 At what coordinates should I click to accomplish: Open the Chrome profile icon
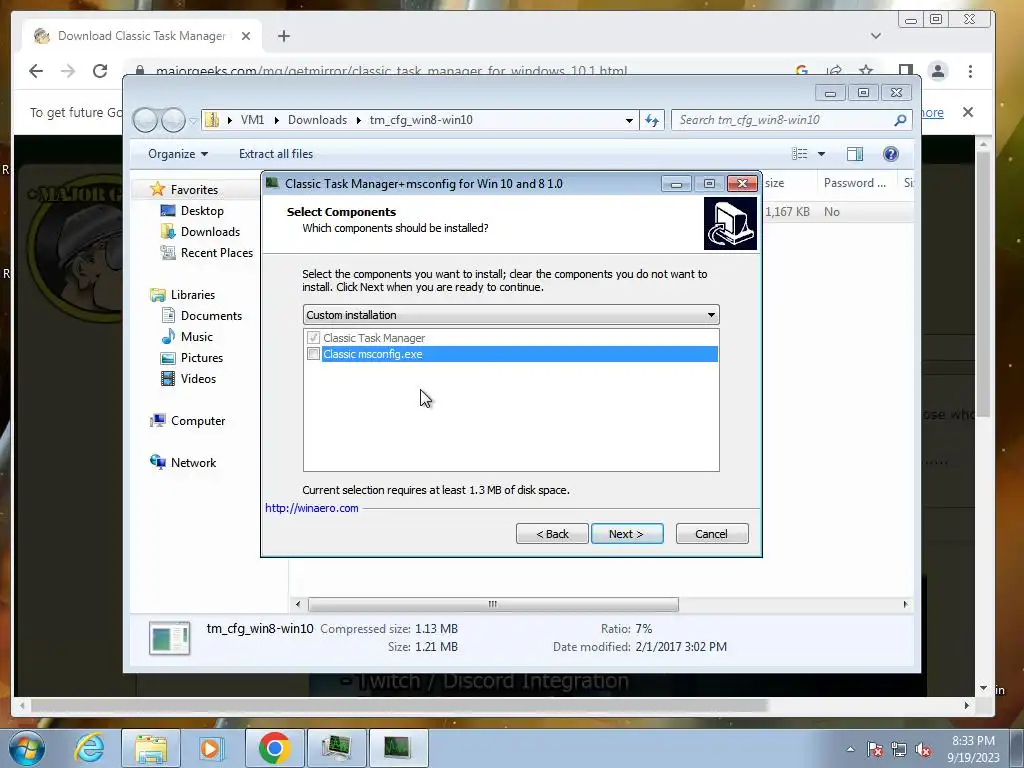coord(938,71)
